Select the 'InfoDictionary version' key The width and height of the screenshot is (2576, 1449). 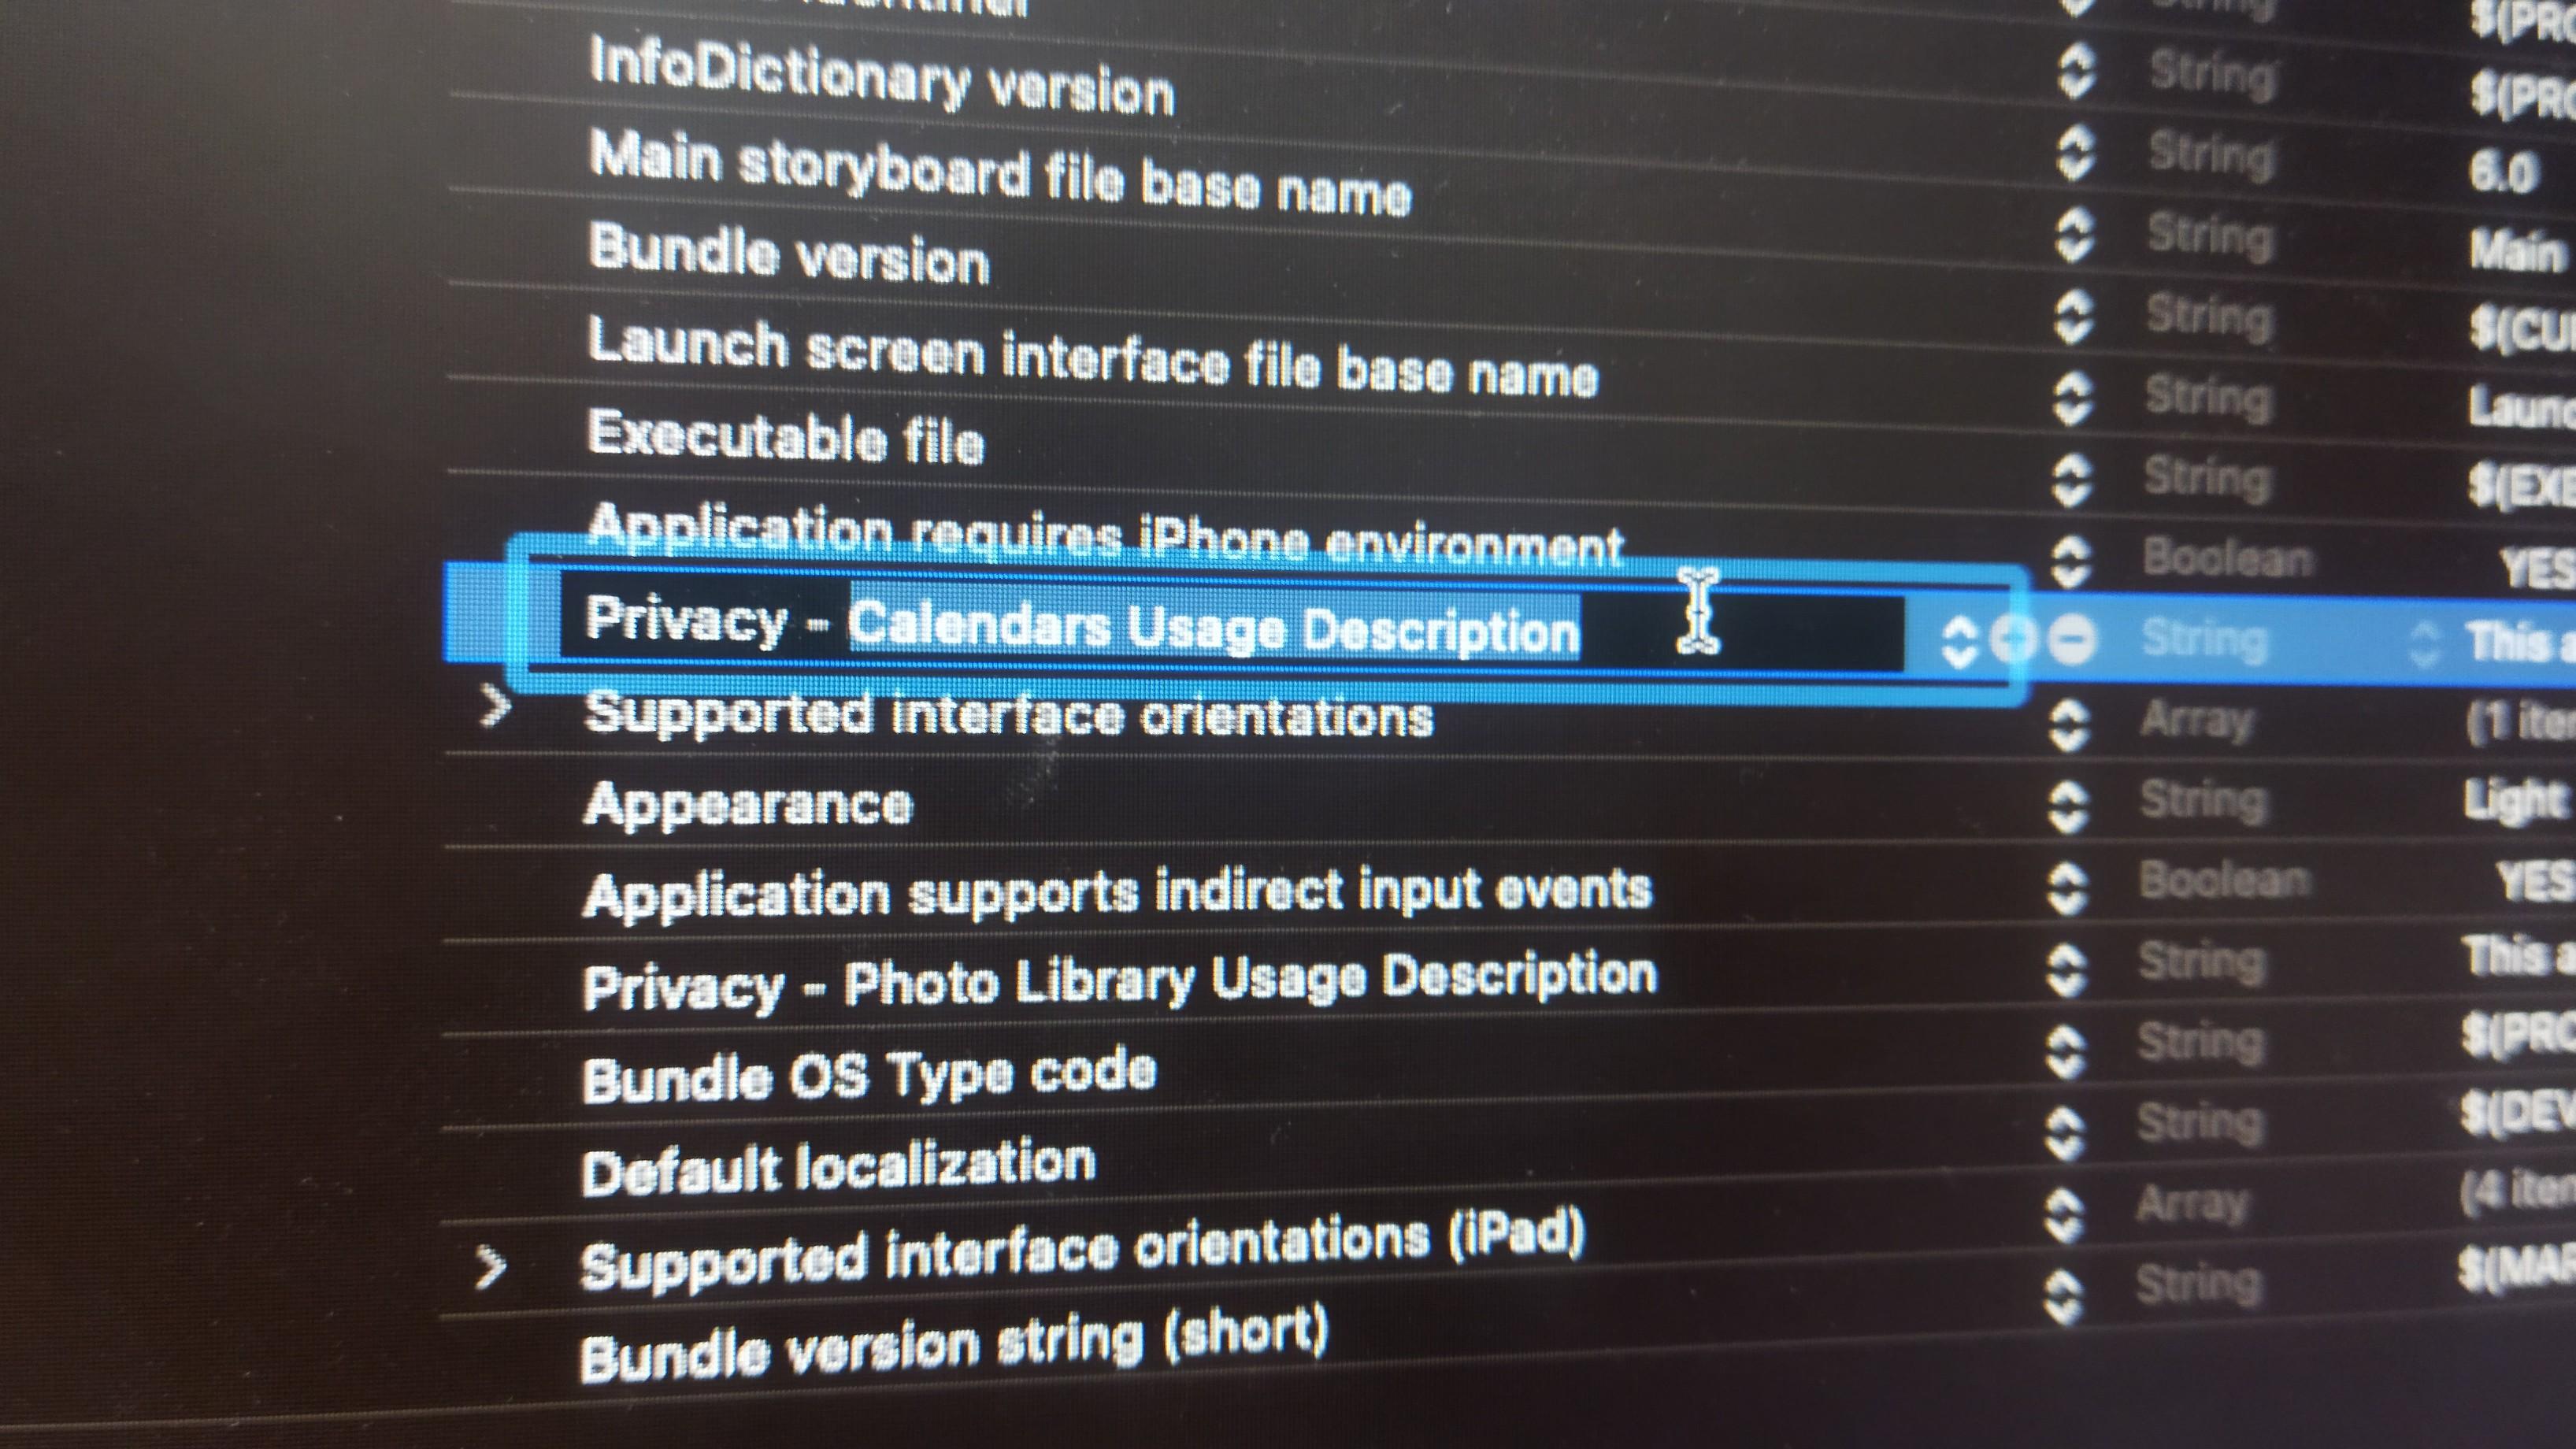pos(882,76)
